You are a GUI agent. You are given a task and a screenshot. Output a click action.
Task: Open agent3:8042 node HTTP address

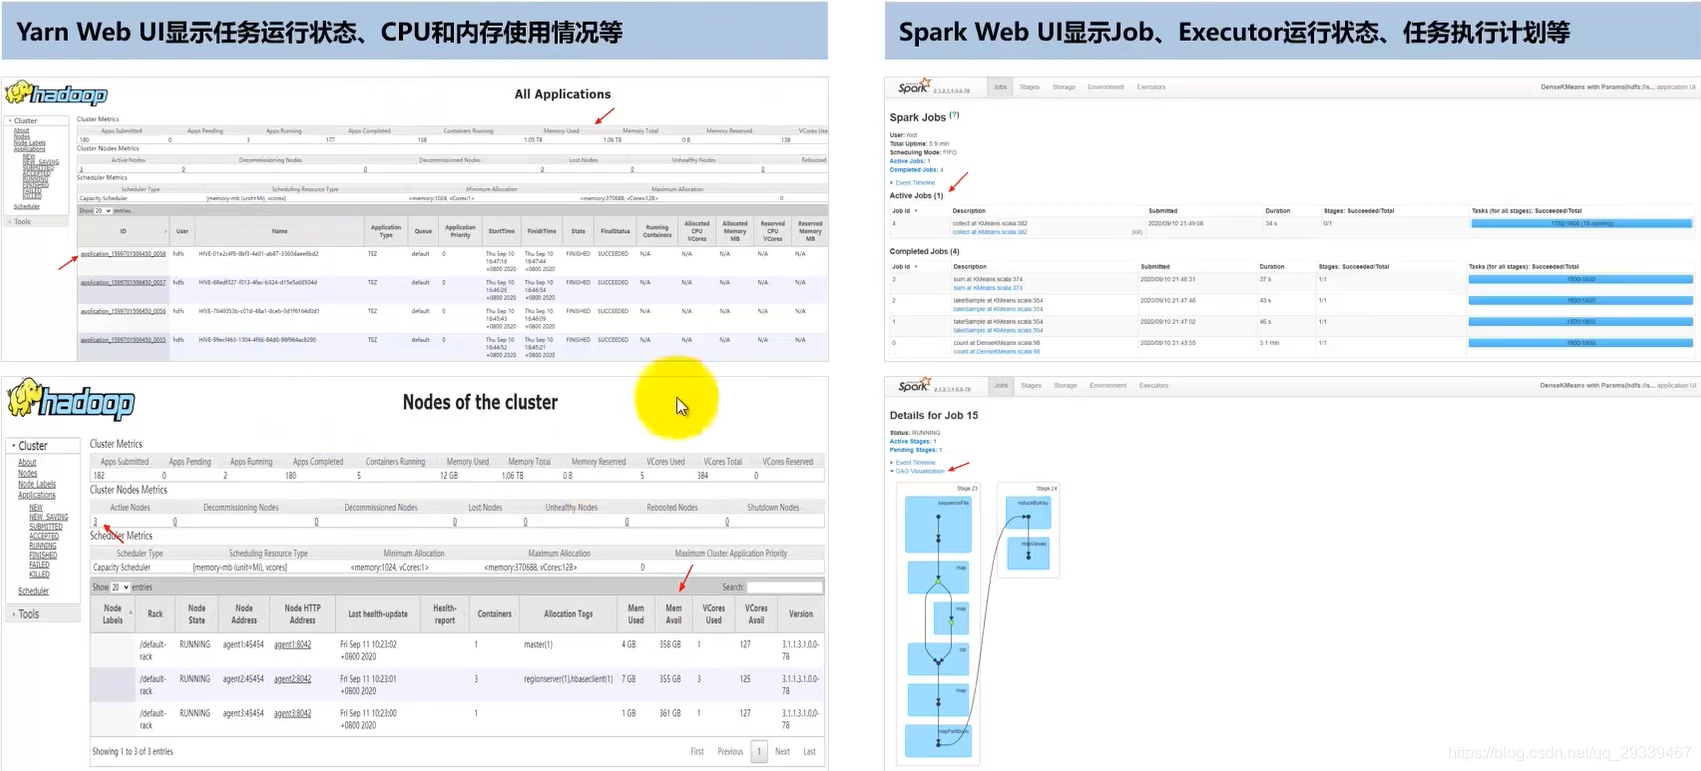293,713
